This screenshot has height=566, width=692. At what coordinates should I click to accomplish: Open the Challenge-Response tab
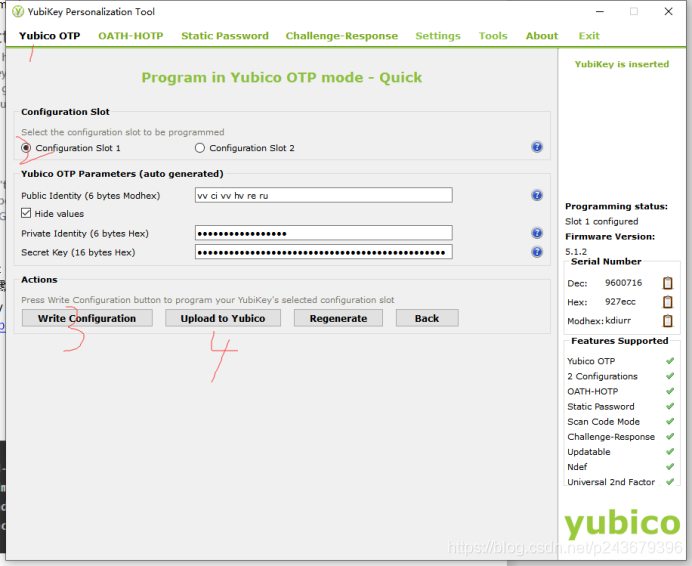342,36
